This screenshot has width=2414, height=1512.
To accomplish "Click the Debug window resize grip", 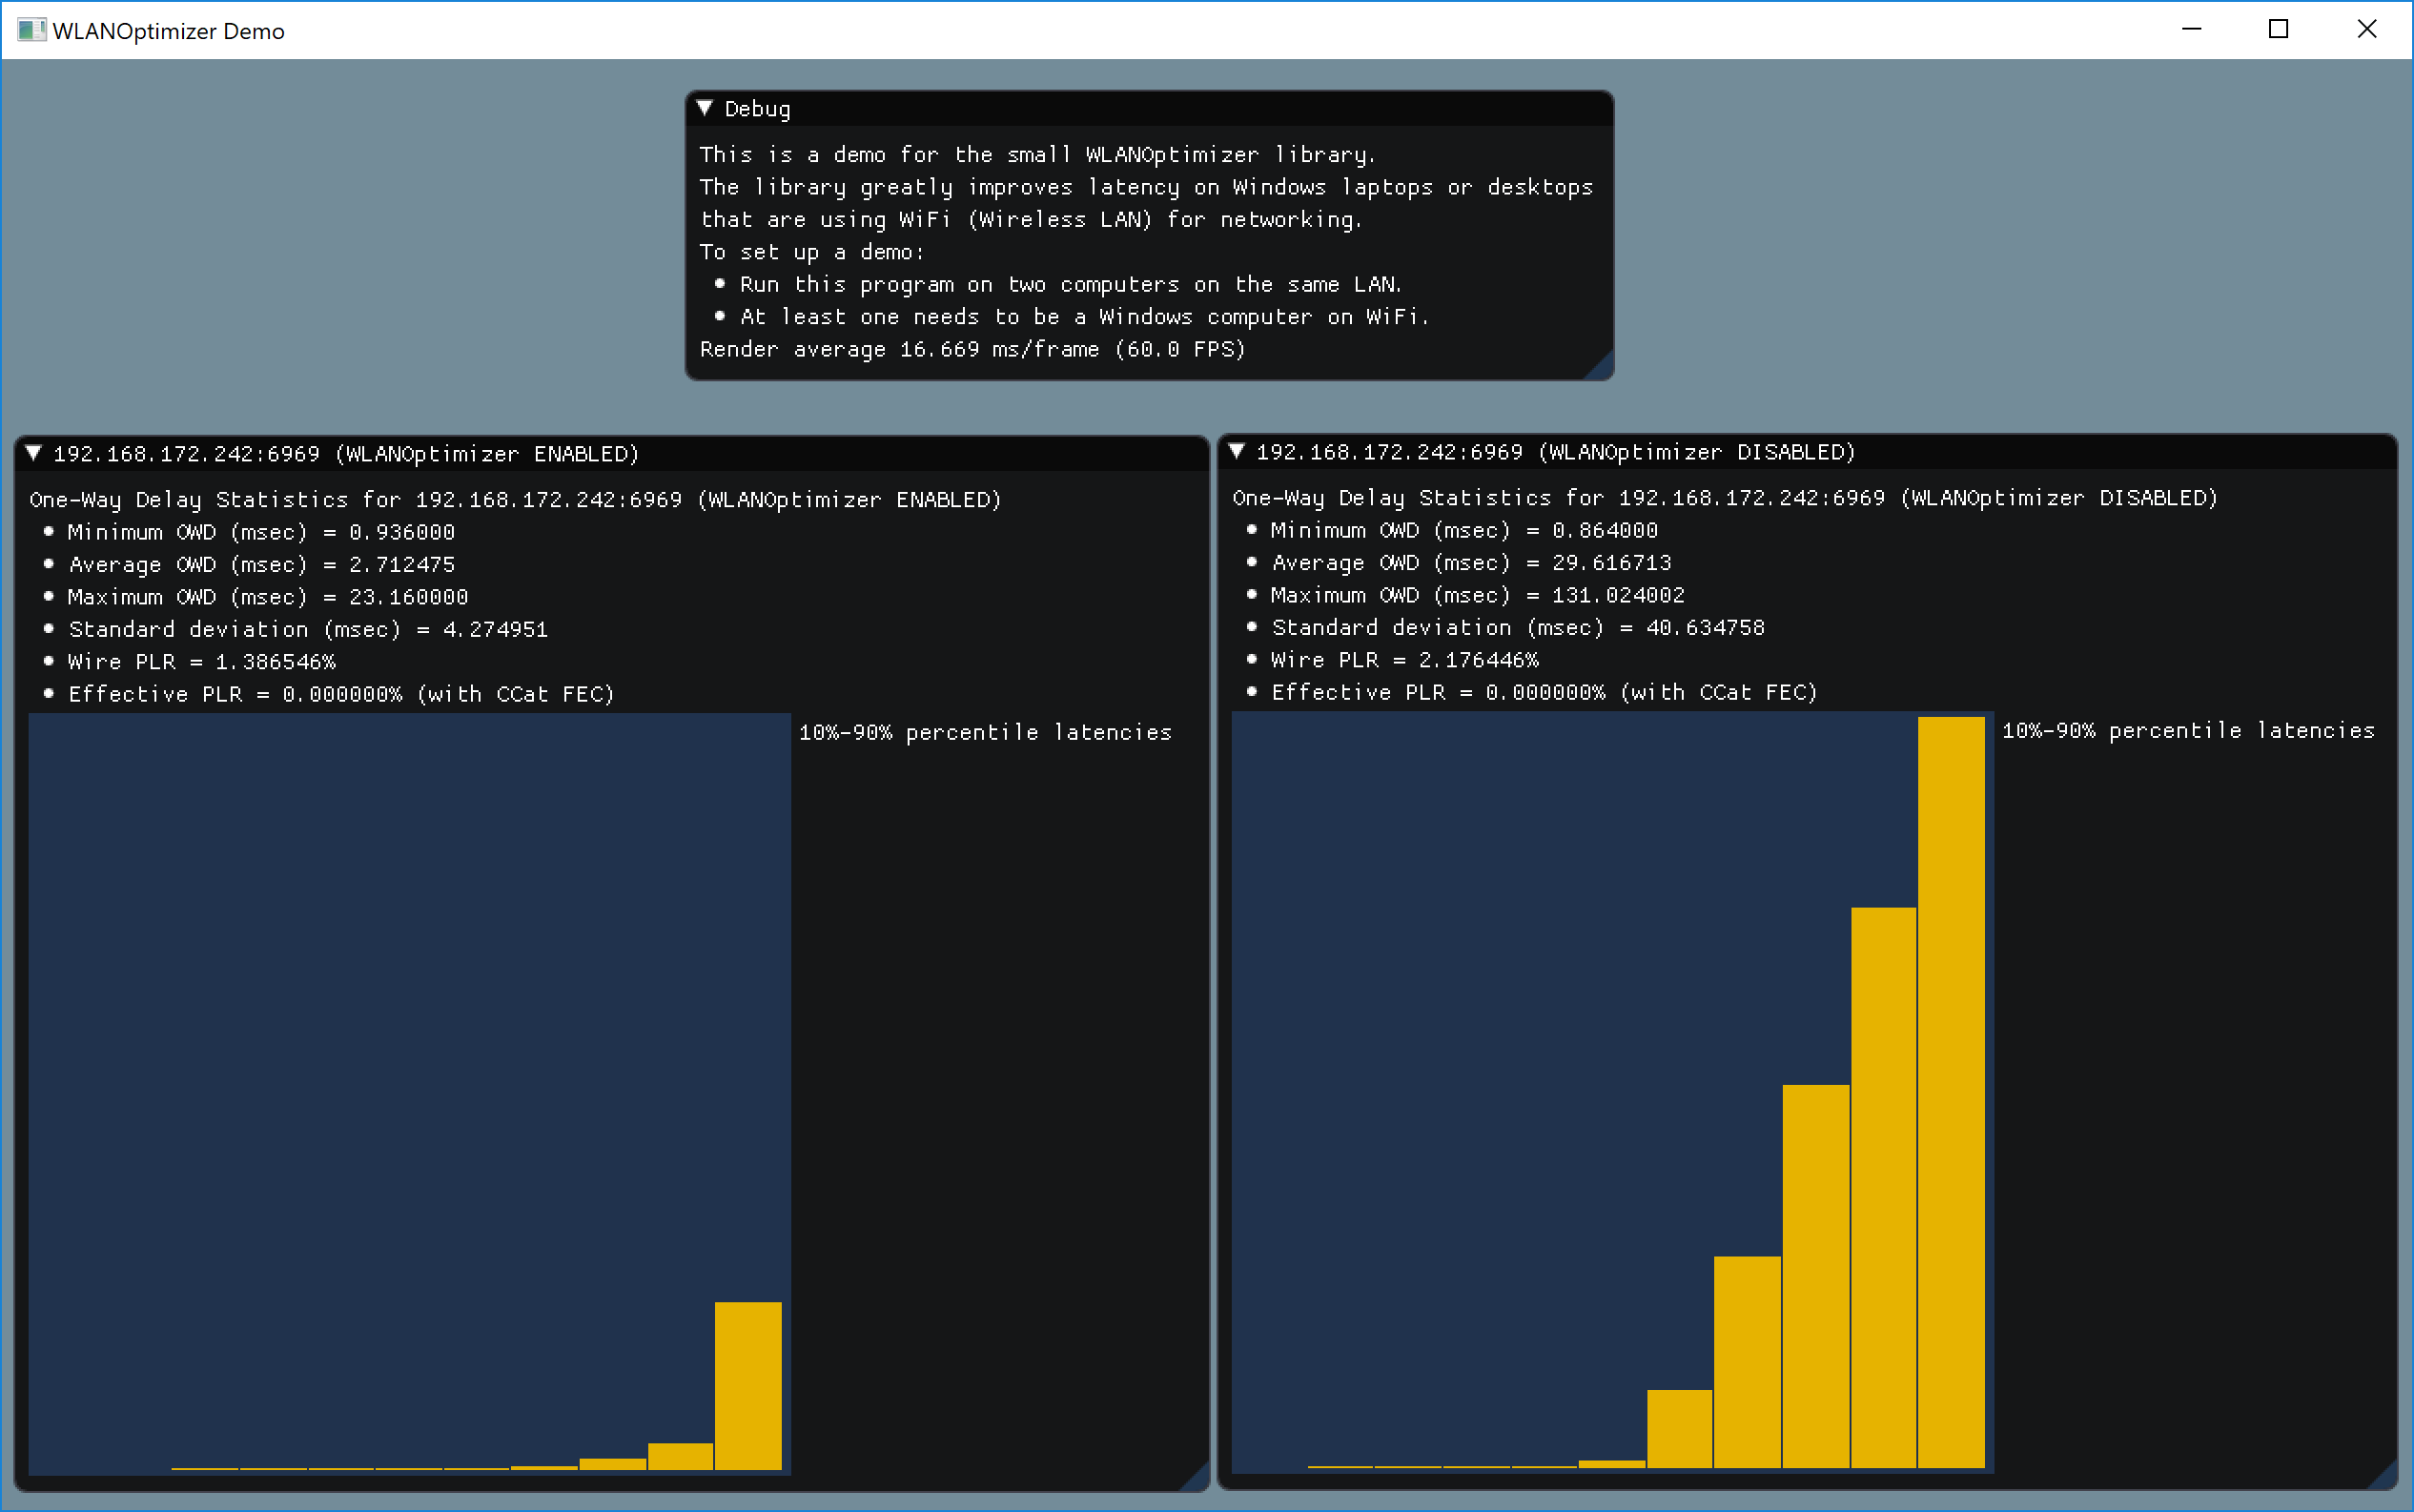I will point(1602,368).
